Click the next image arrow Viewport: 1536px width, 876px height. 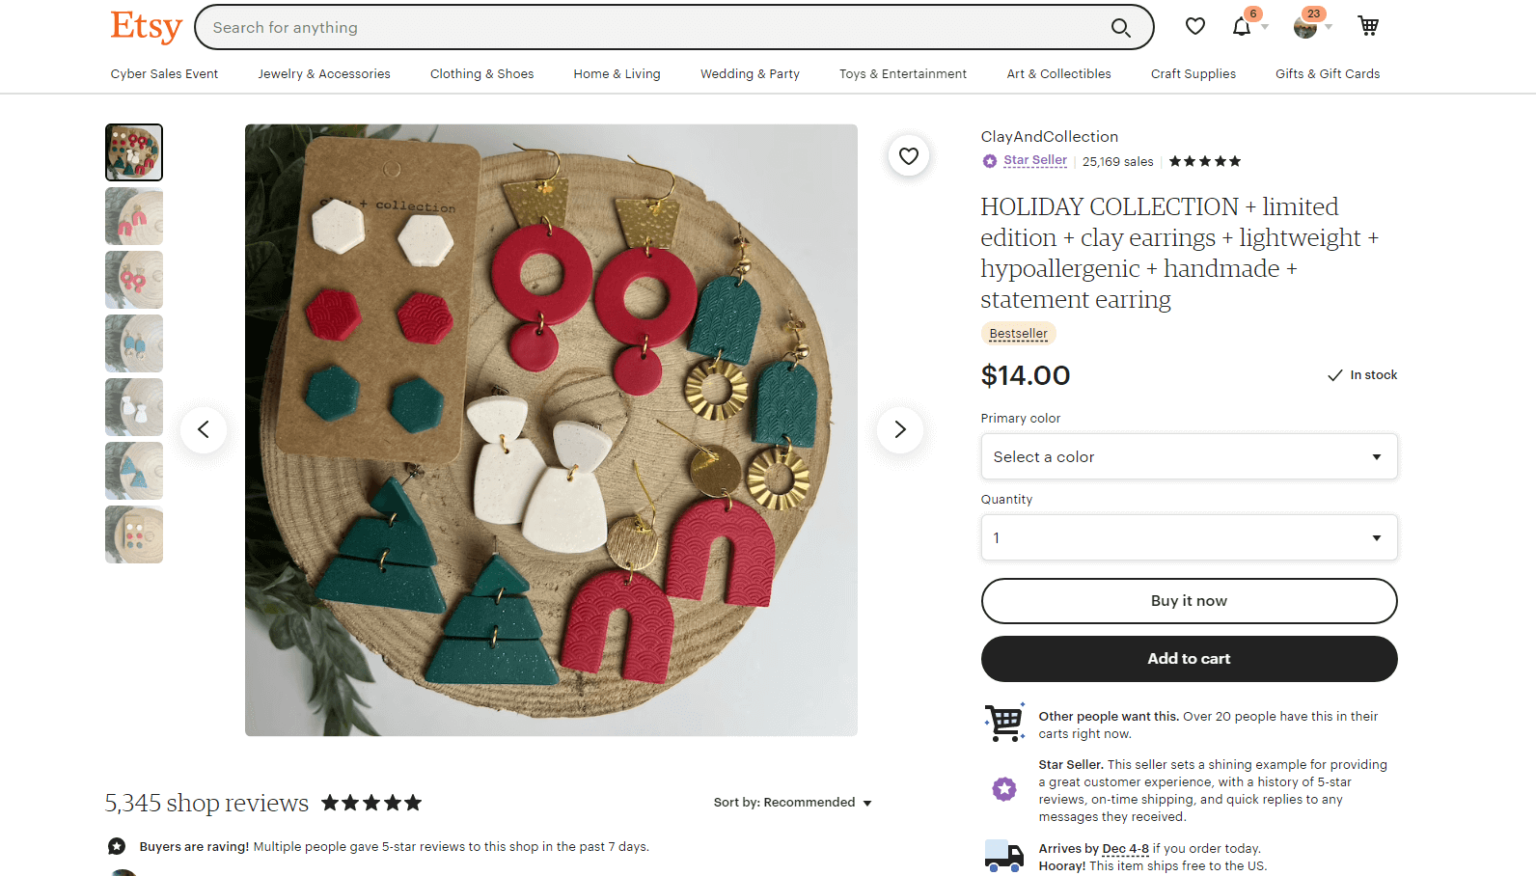[x=899, y=430]
